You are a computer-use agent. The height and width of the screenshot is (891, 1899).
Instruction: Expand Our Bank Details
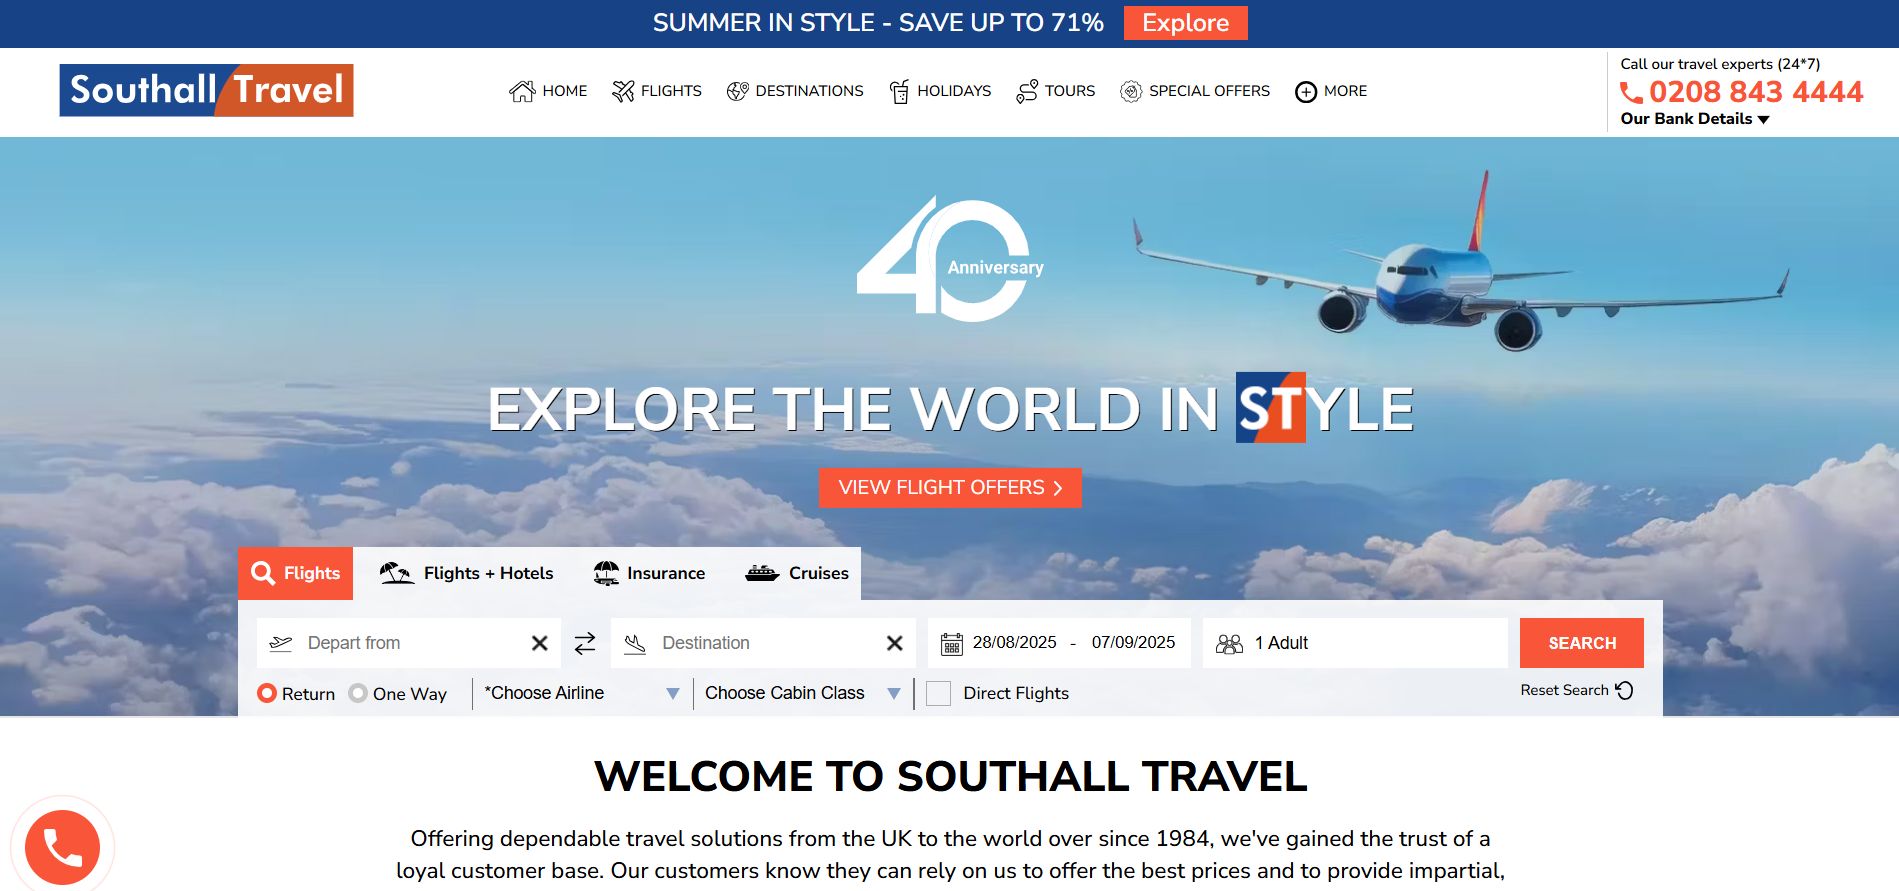coord(1695,119)
